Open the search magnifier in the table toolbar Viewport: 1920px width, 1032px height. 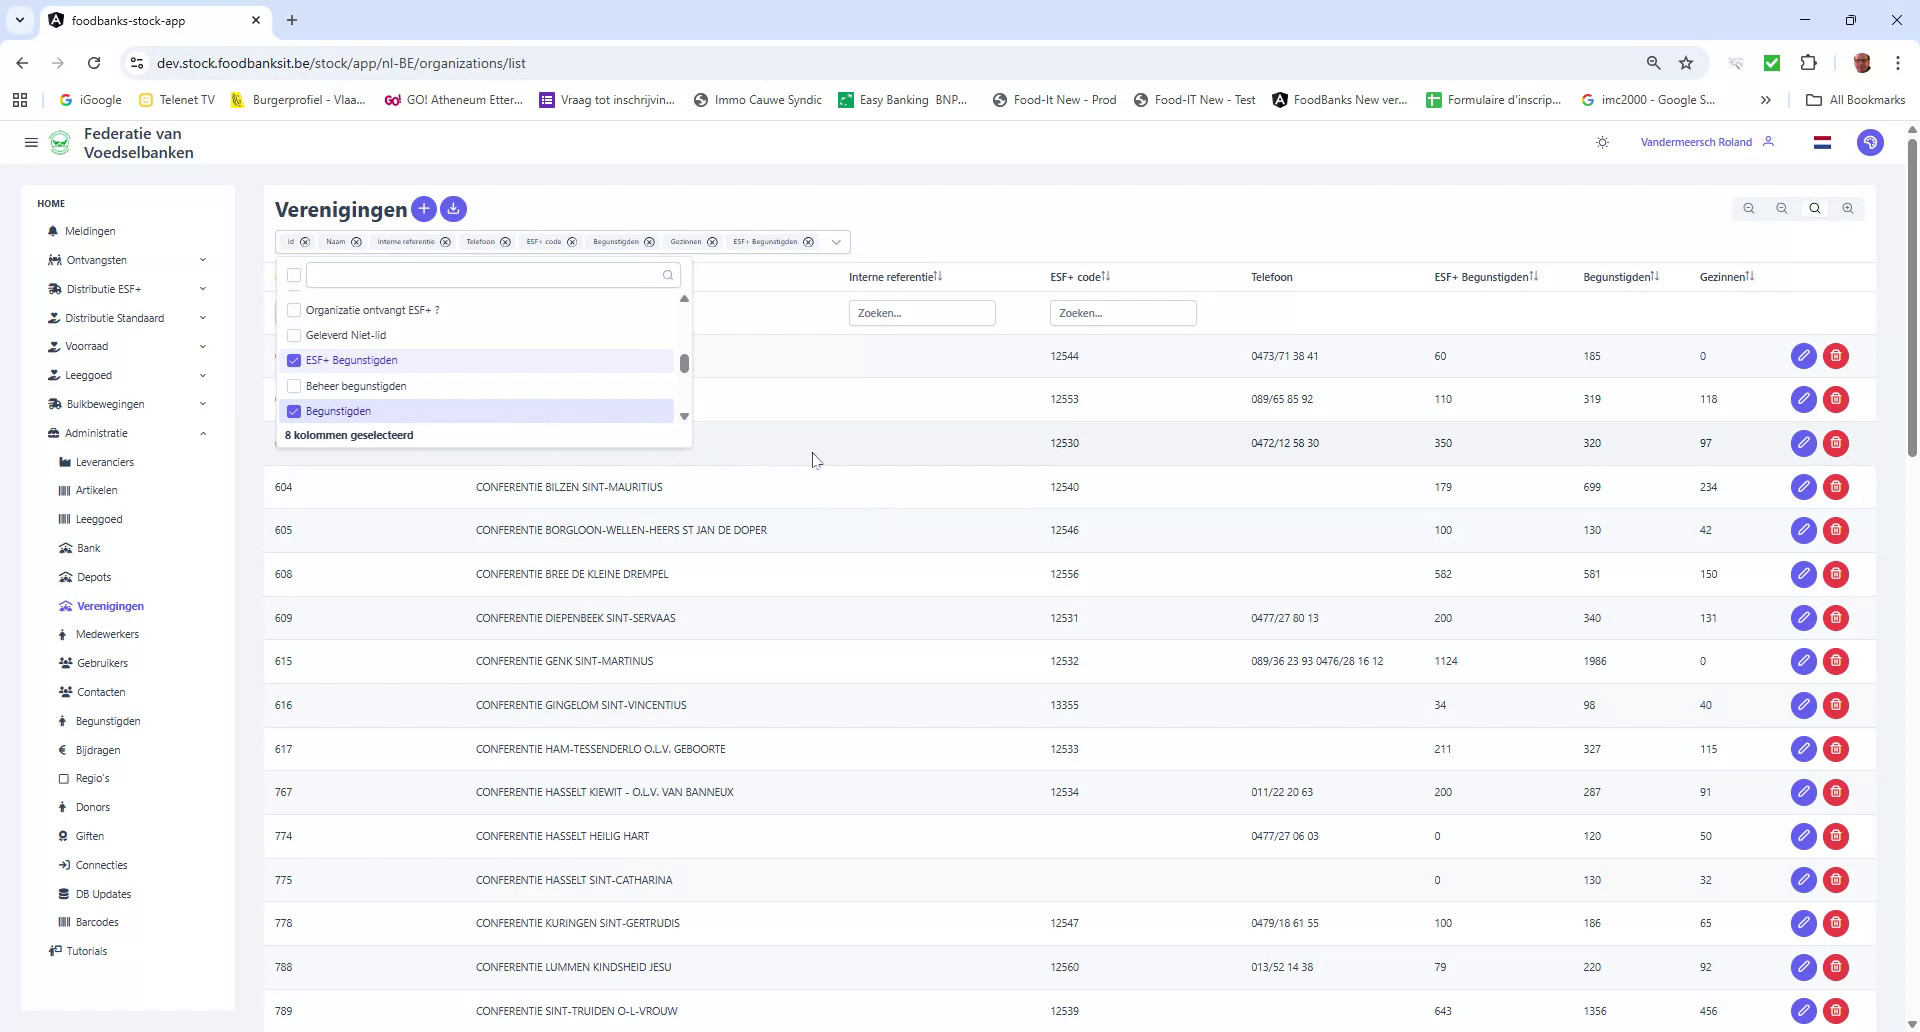point(1814,208)
